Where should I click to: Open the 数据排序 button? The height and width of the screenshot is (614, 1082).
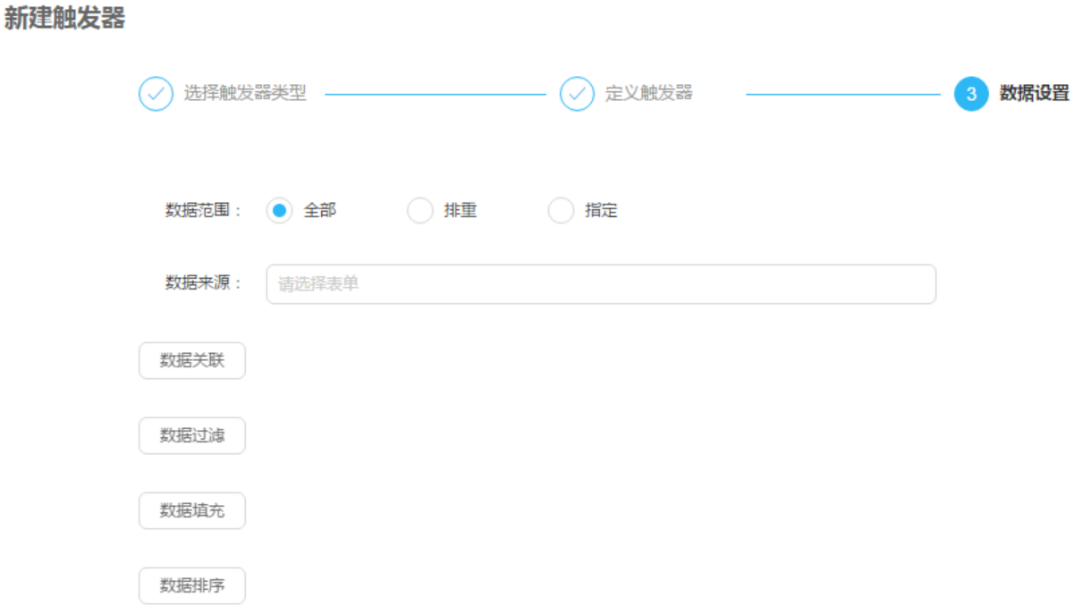click(x=192, y=586)
